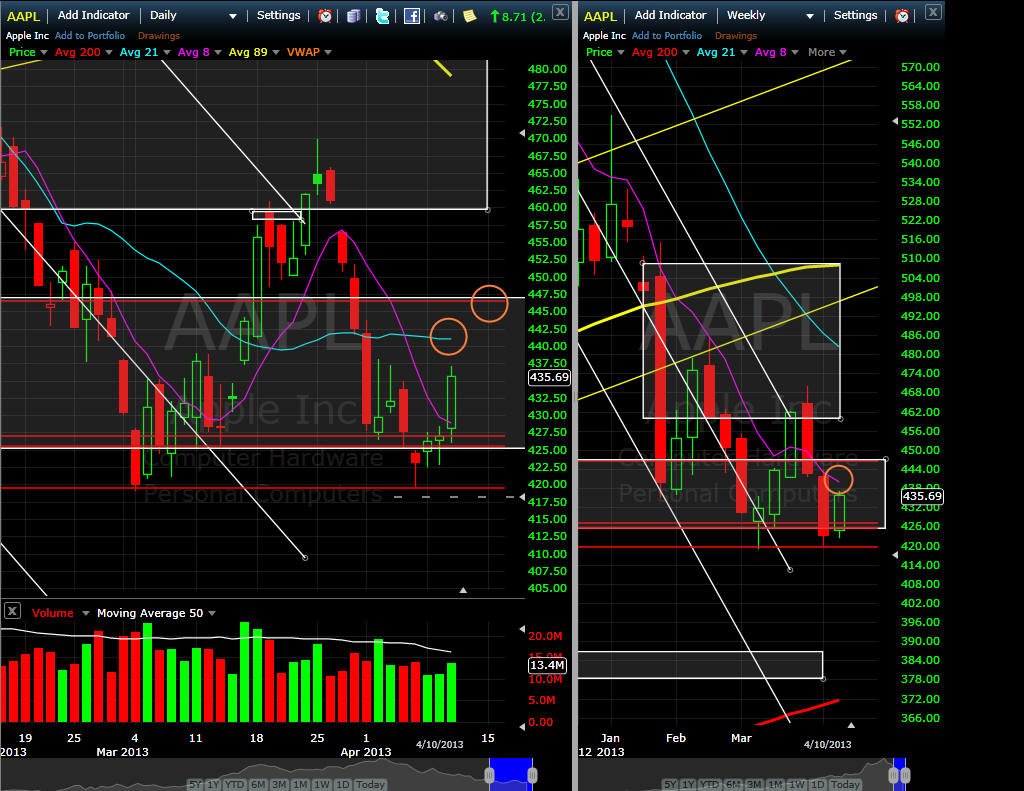Image resolution: width=1024 pixels, height=791 pixels.
Task: Click the camera snapshot icon
Action: 441,16
